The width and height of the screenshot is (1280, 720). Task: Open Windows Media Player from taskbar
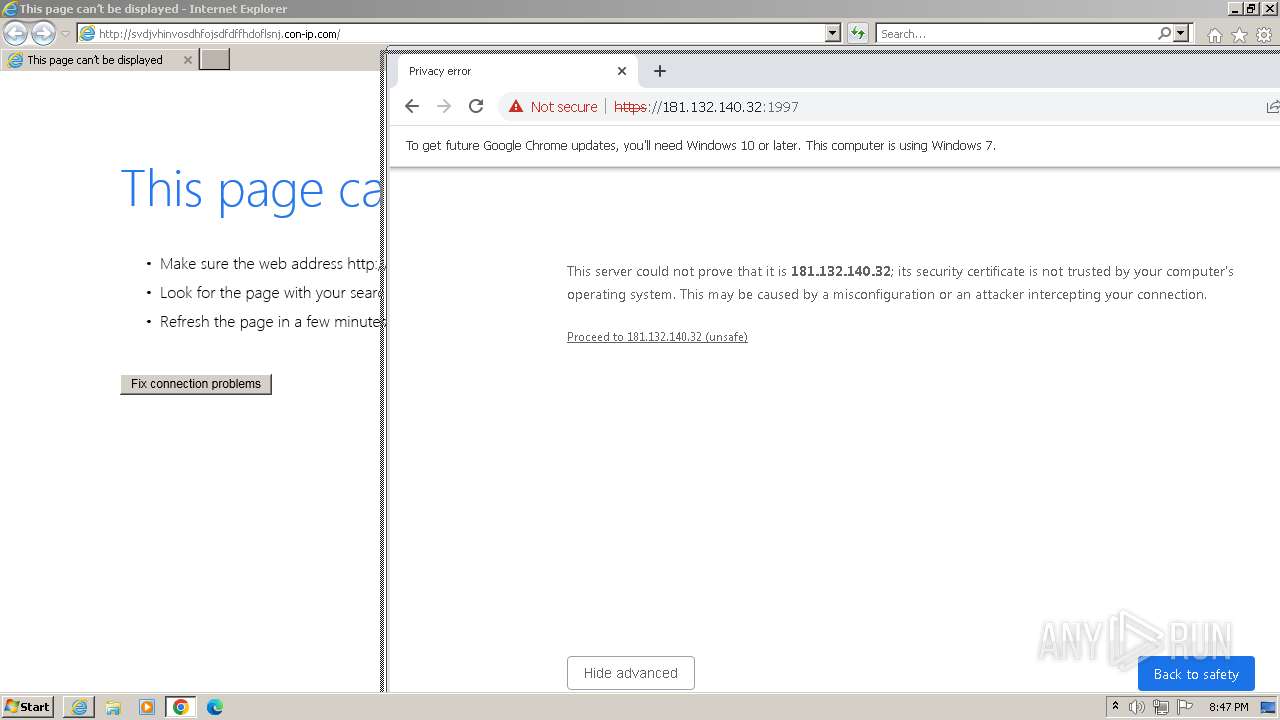pos(147,707)
